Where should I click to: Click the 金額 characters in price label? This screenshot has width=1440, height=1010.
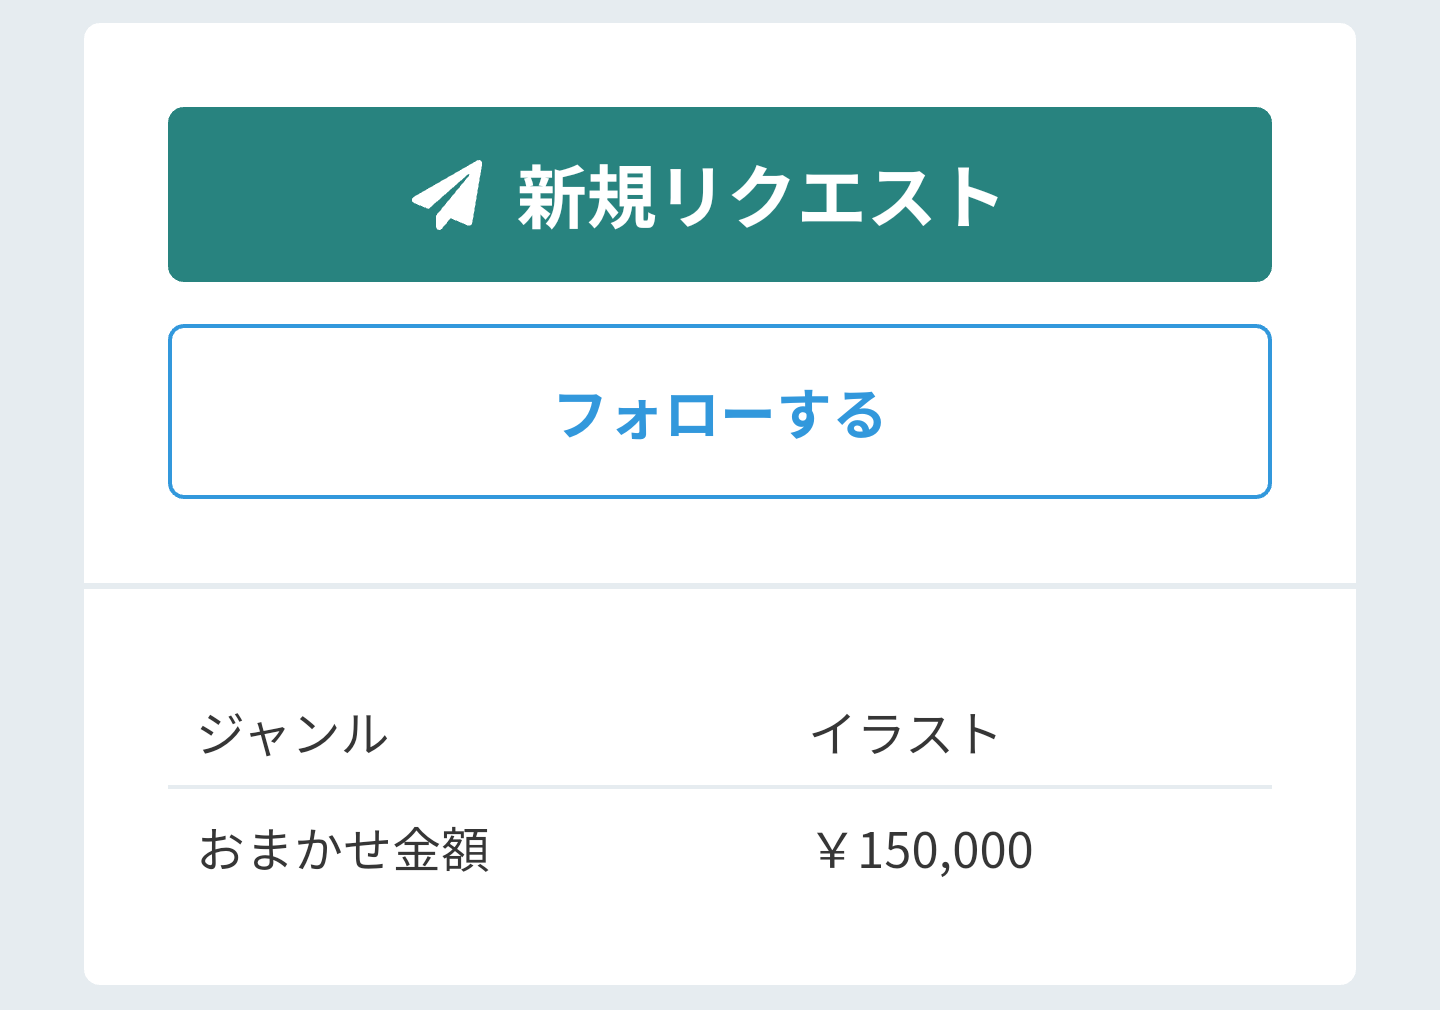442,850
